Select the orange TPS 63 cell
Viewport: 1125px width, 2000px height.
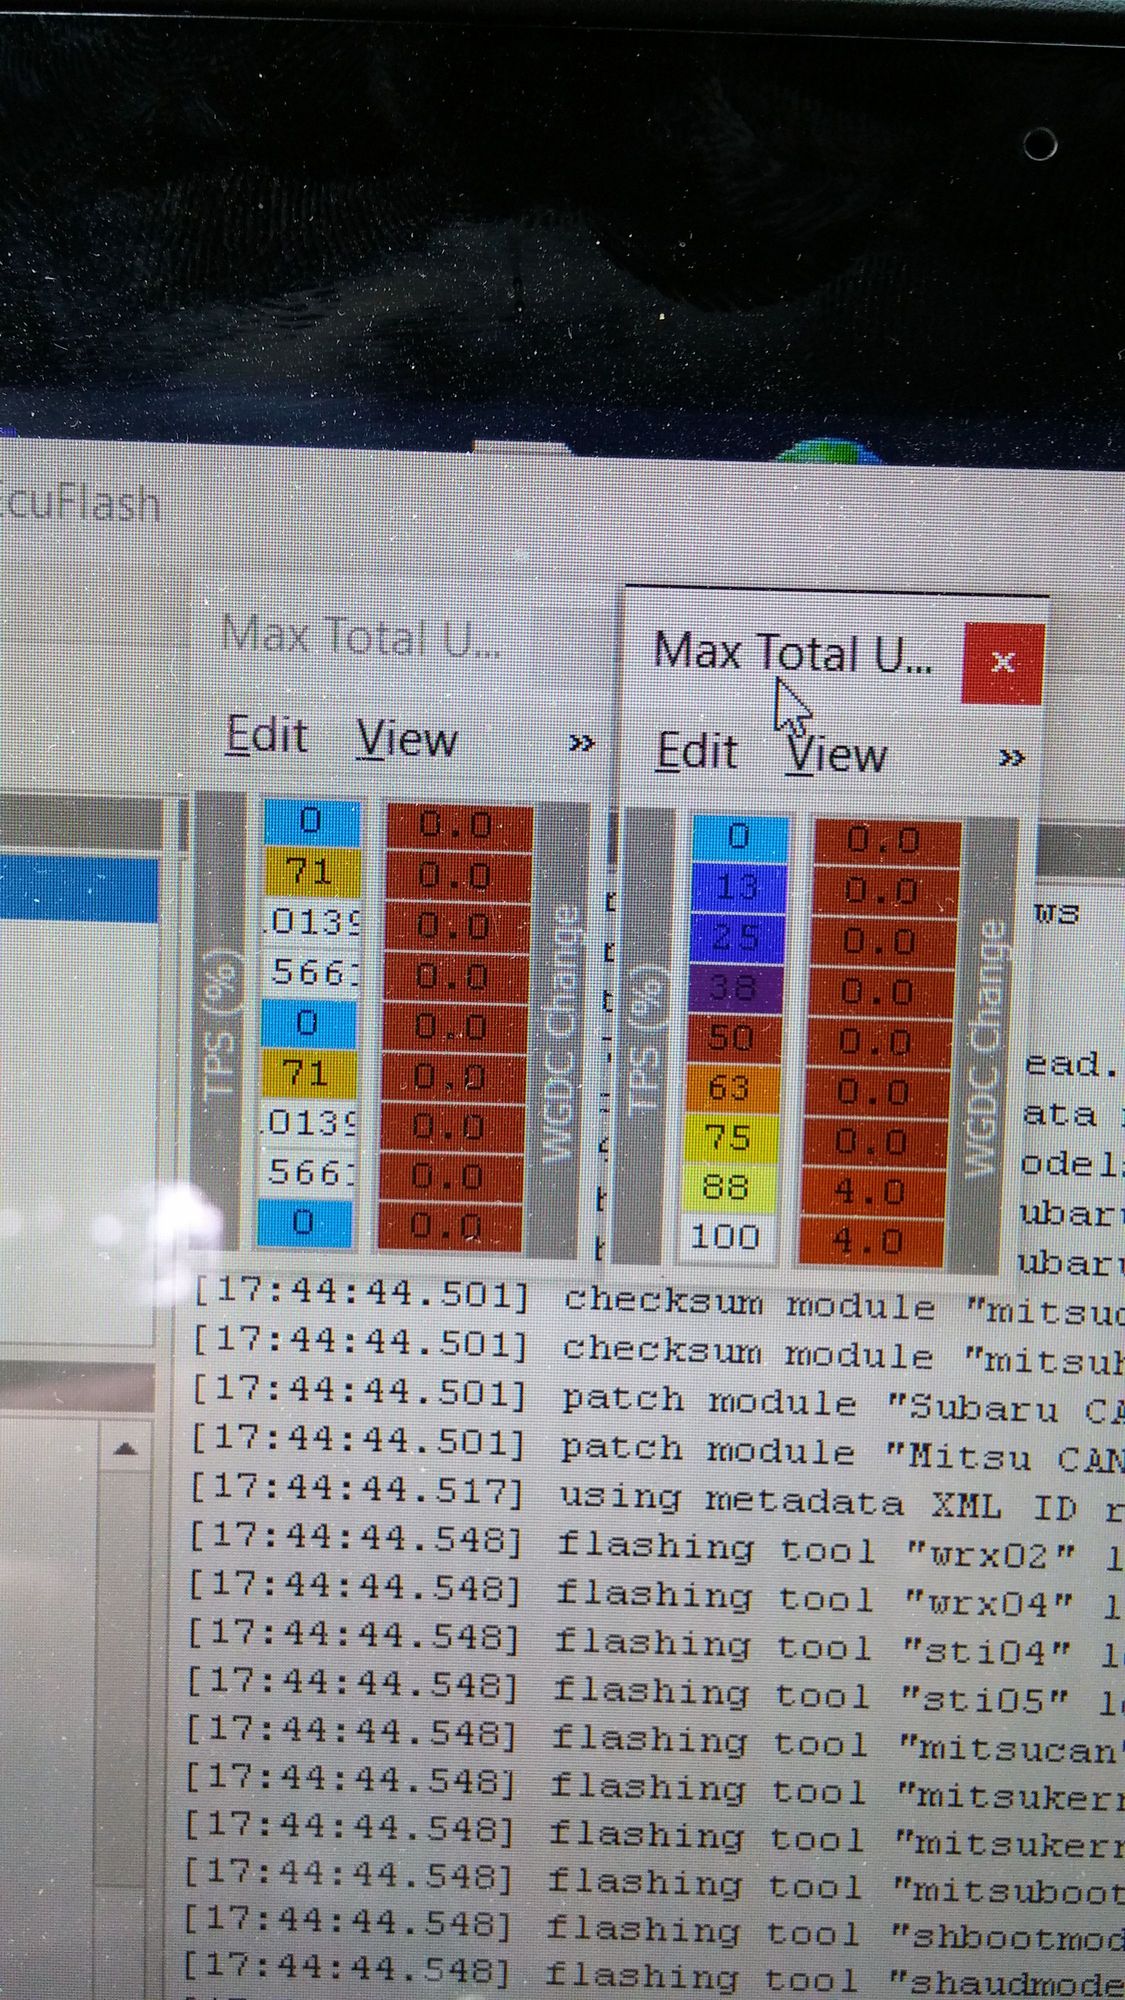(x=730, y=1087)
